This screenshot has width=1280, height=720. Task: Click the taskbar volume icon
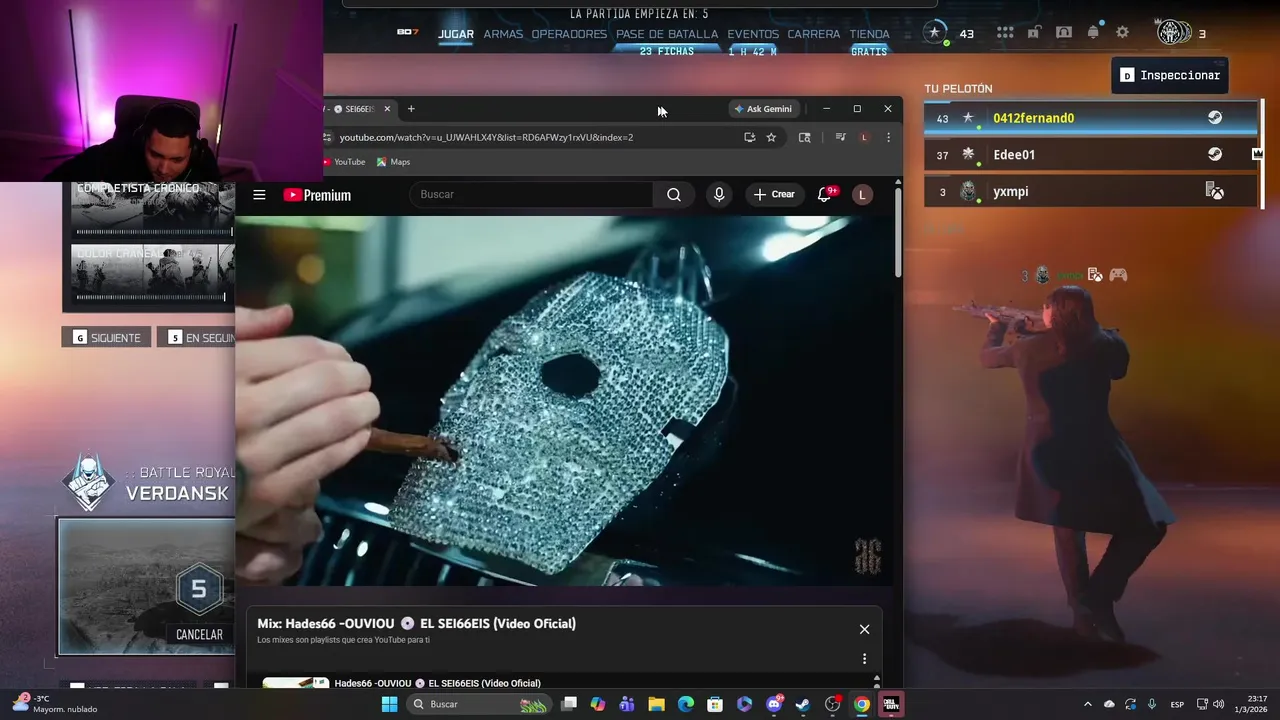tap(1218, 704)
